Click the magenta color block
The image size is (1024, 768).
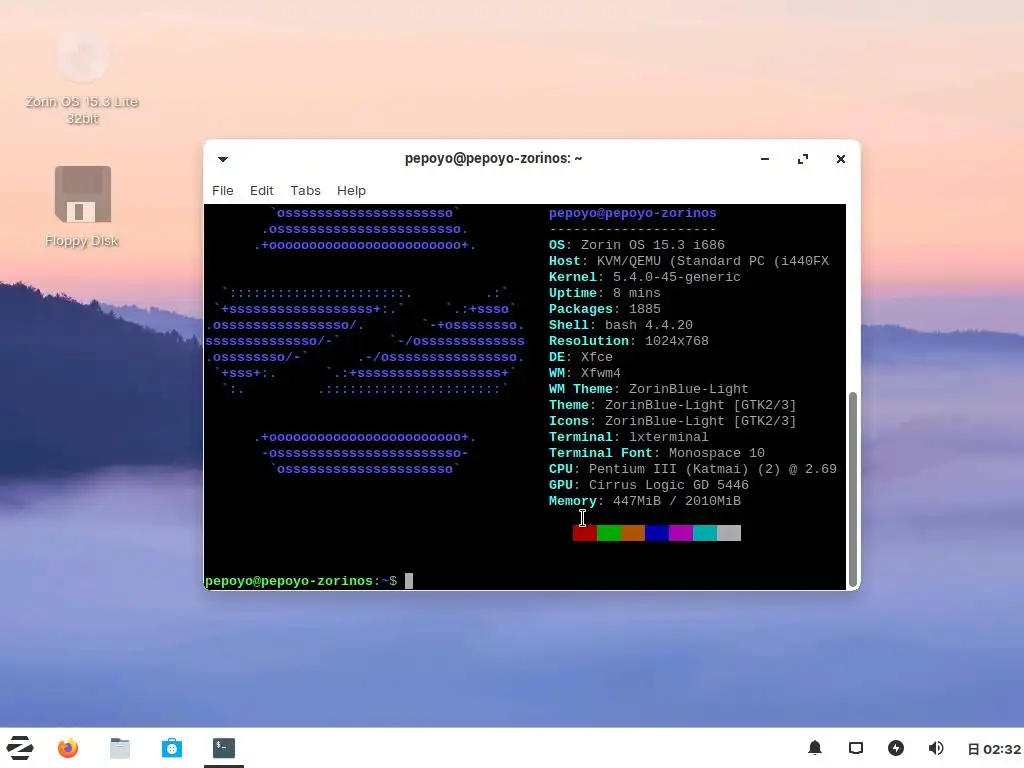click(x=680, y=533)
